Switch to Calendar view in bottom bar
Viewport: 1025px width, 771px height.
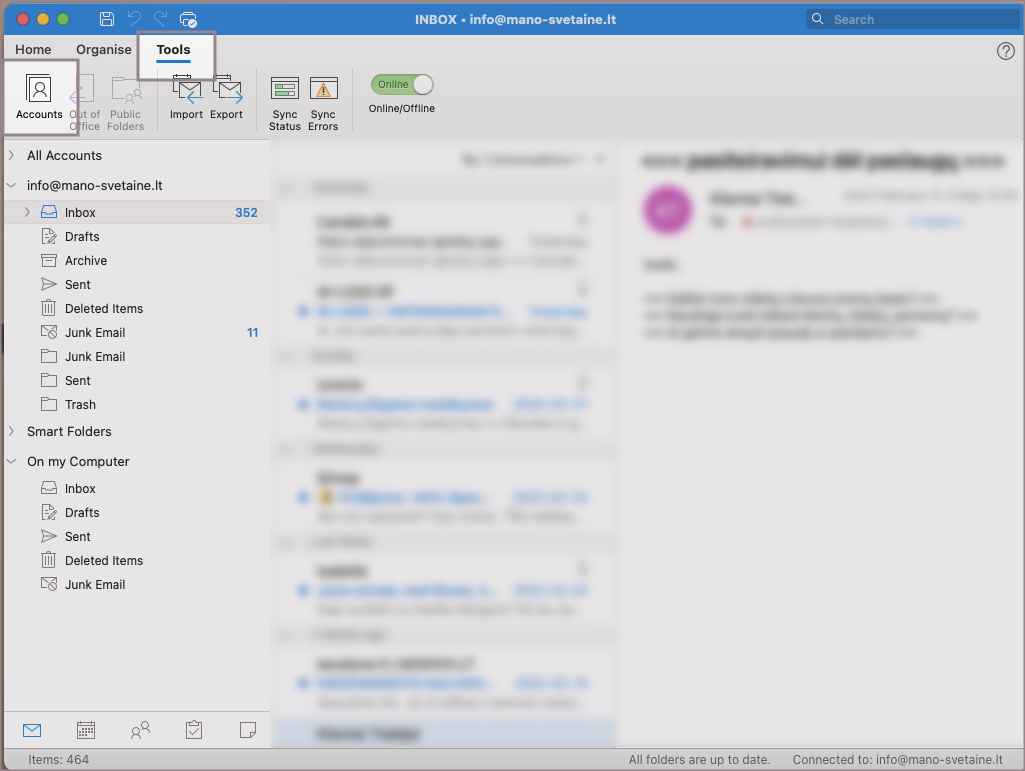point(86,730)
